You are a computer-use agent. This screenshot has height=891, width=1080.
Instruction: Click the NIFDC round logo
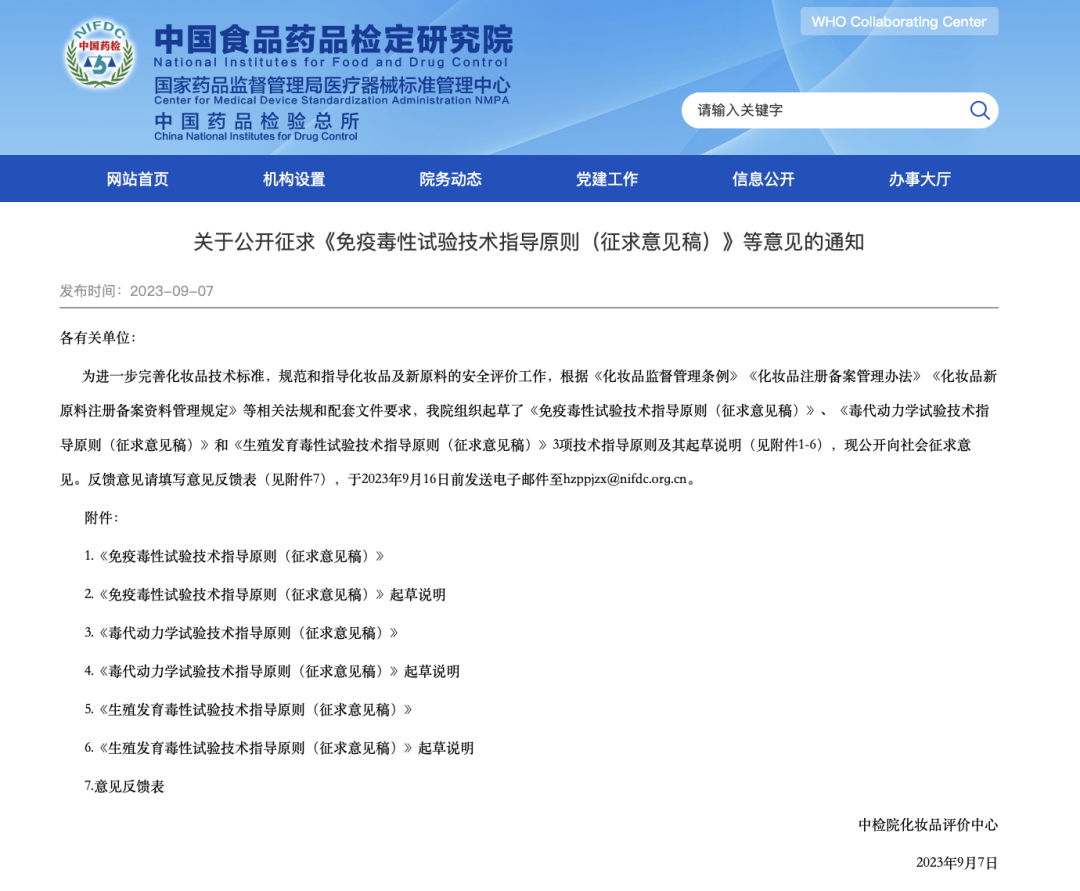pos(99,54)
